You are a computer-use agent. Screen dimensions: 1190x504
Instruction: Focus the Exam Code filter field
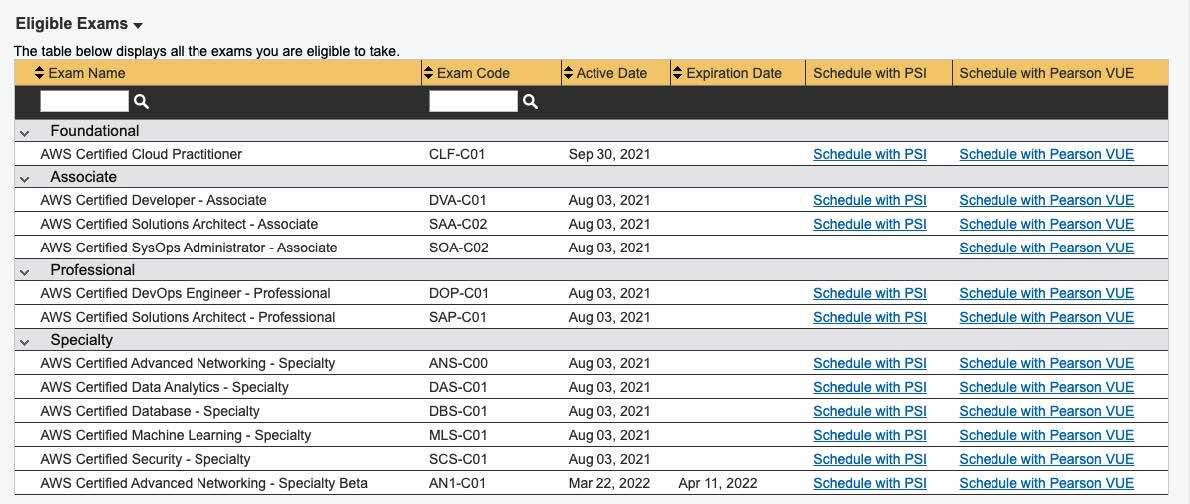(x=473, y=101)
